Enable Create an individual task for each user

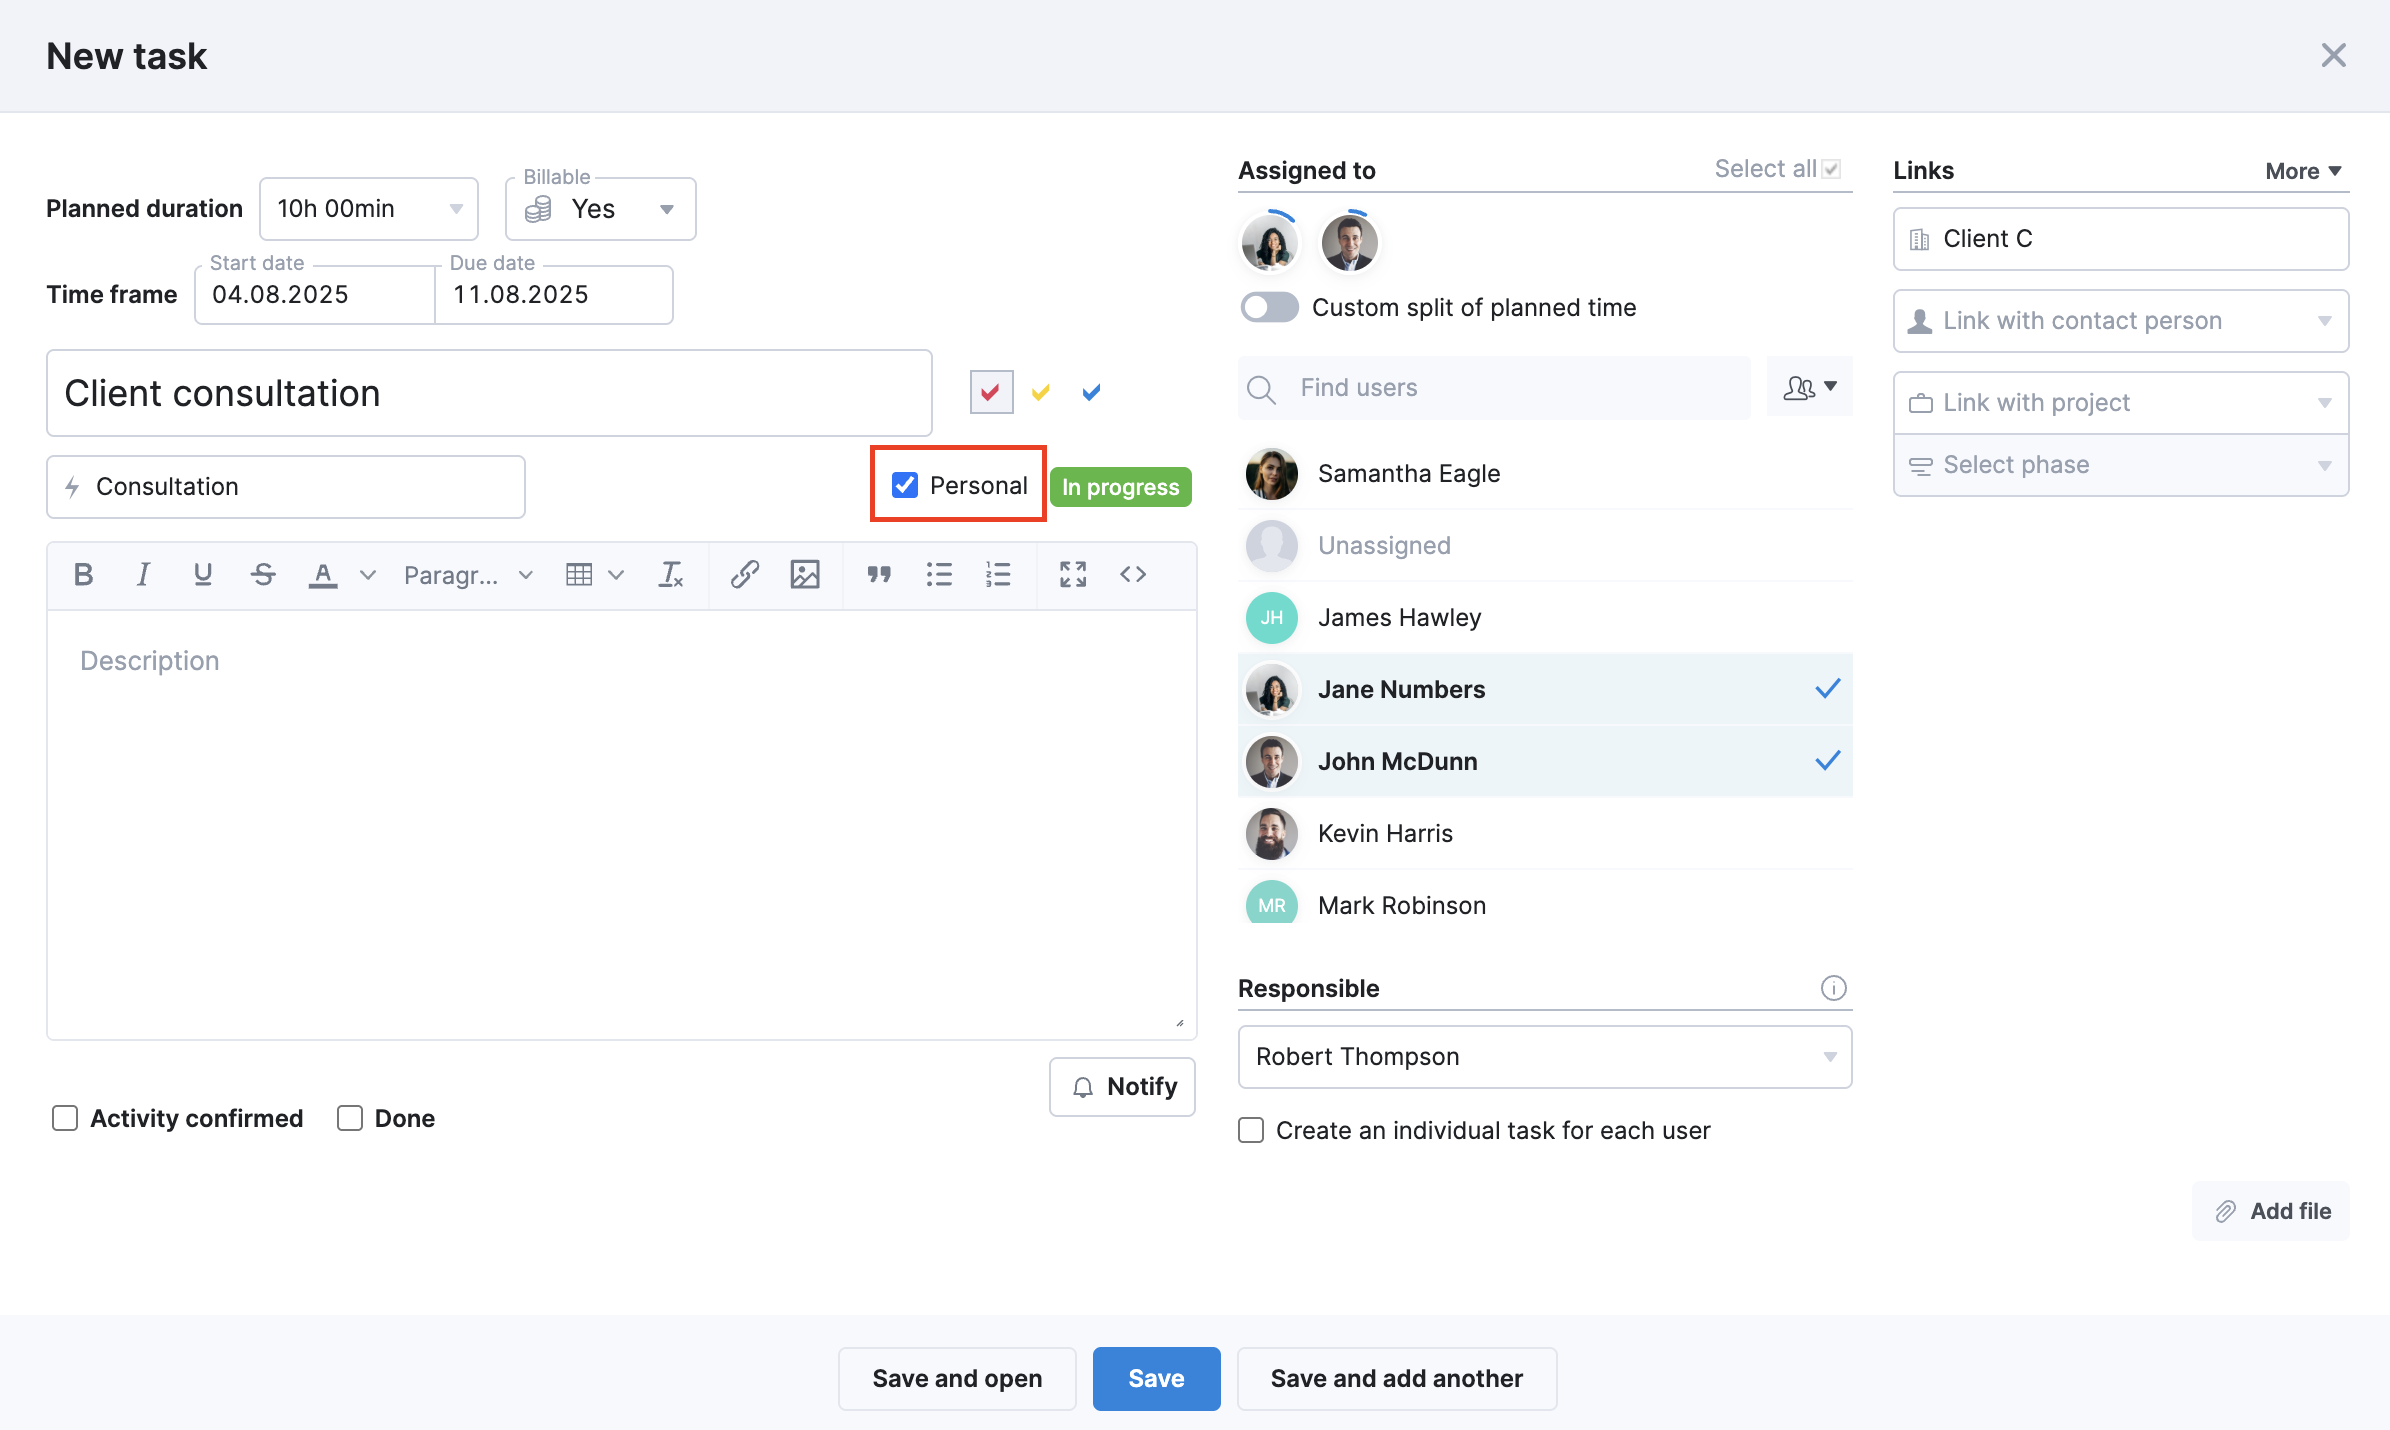tap(1250, 1130)
